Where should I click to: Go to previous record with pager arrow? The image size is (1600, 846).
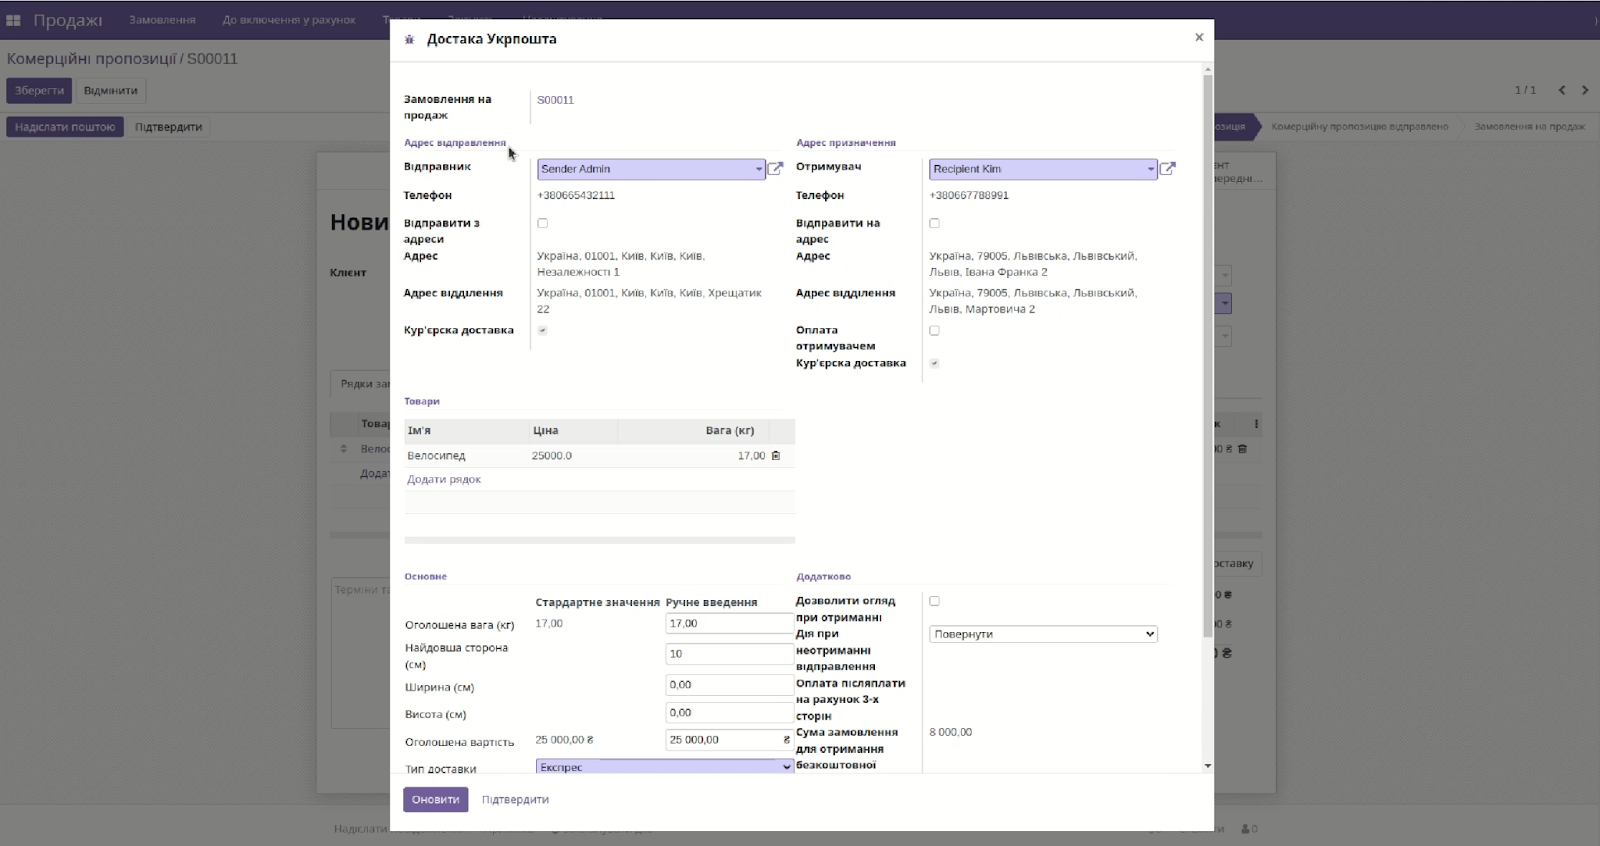(1562, 90)
